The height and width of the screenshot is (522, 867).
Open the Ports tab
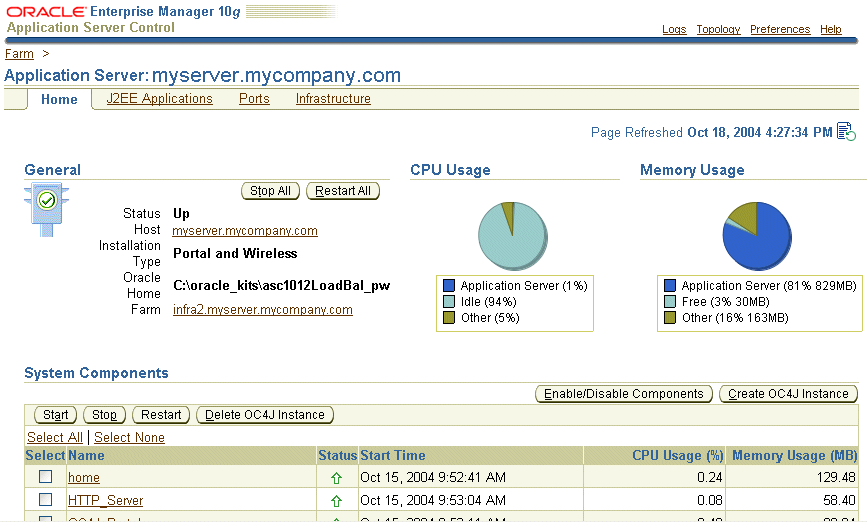pos(254,98)
